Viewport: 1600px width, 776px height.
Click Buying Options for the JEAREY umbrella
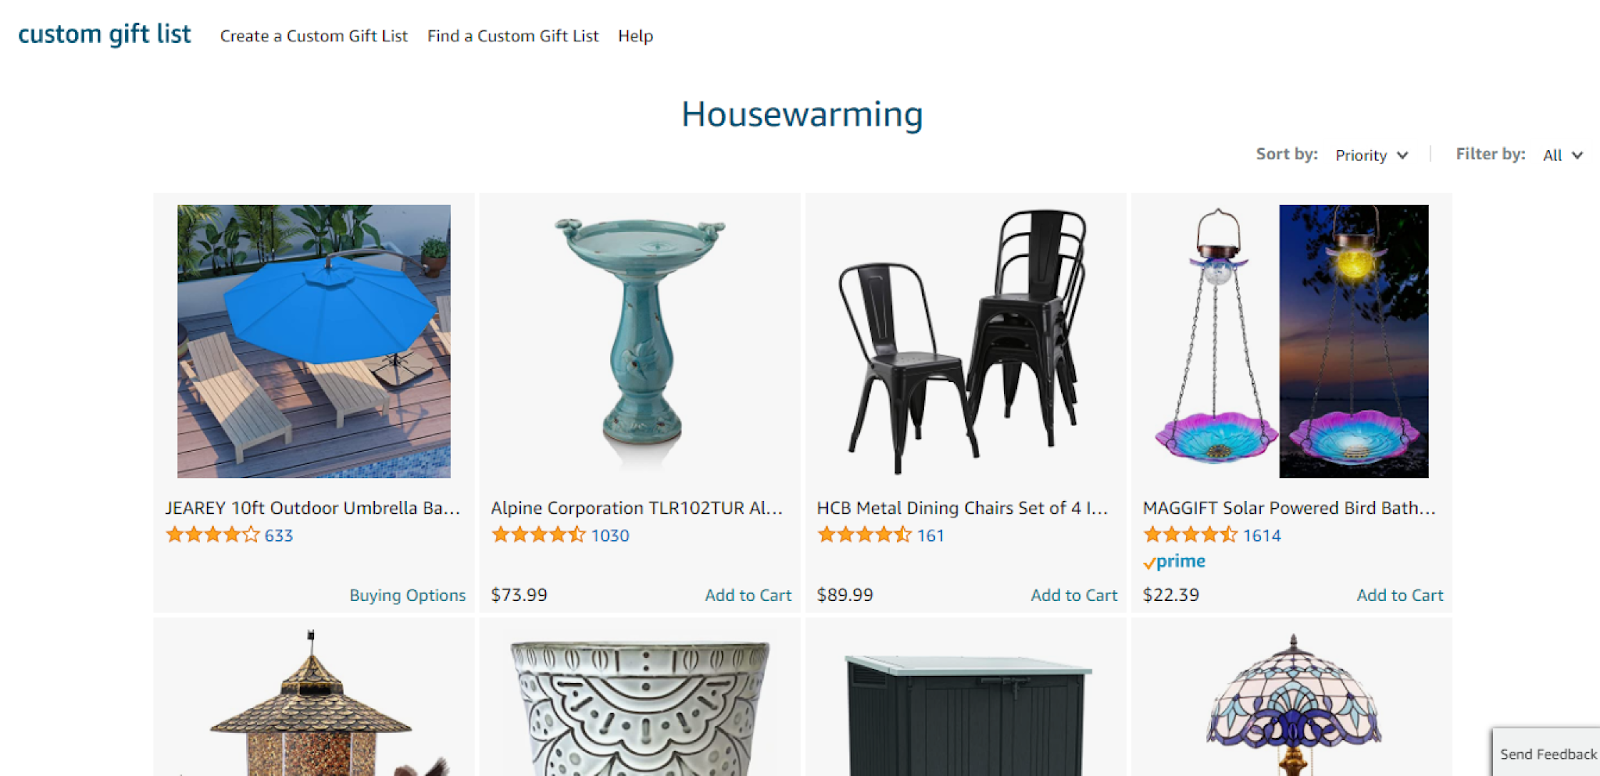(x=408, y=595)
